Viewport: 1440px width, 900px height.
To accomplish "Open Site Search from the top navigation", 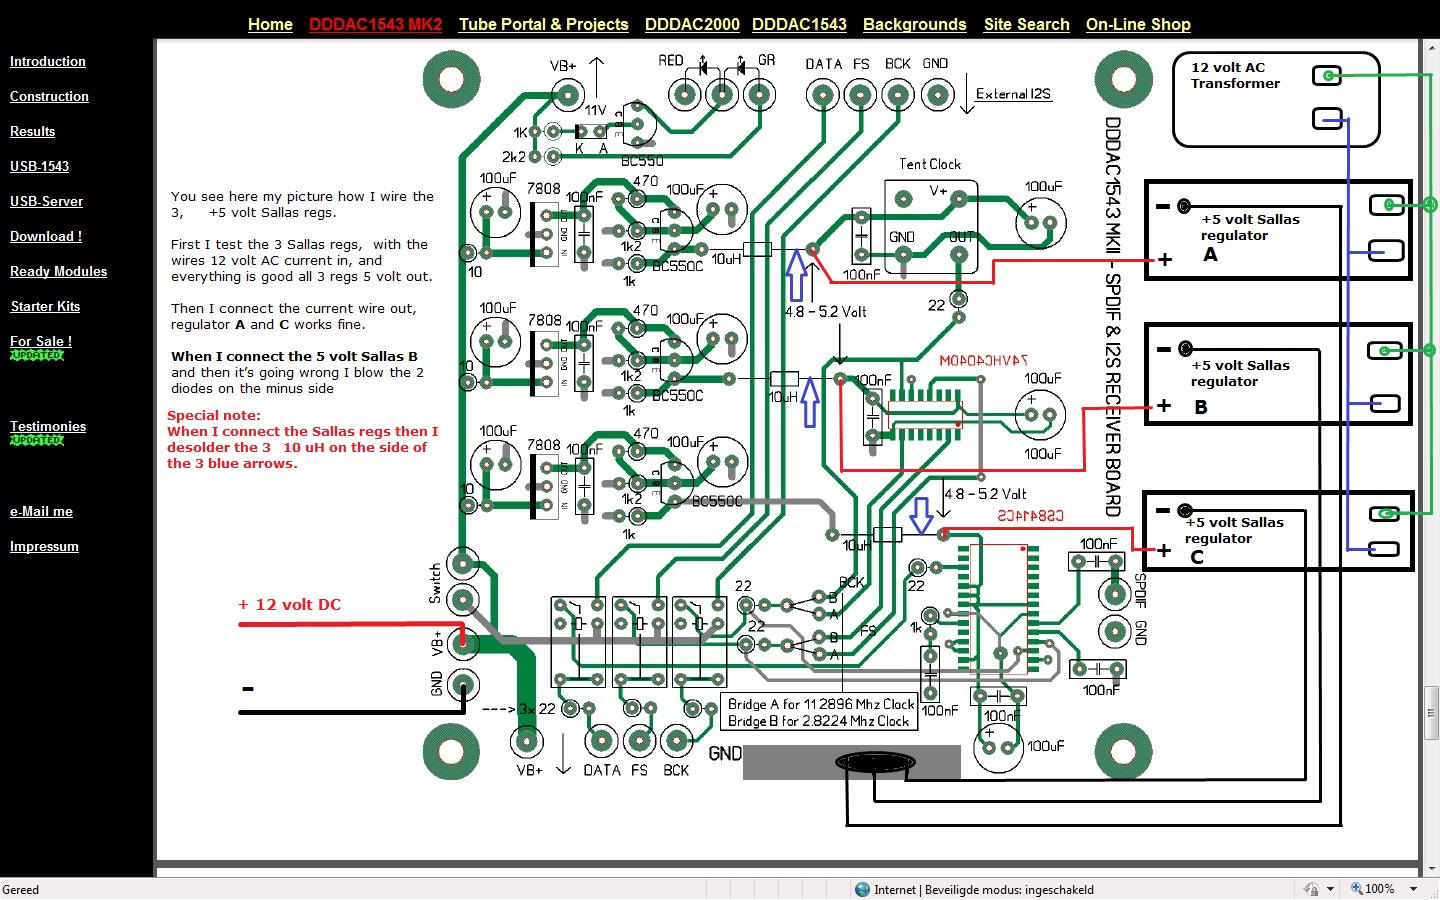I will 1026,24.
